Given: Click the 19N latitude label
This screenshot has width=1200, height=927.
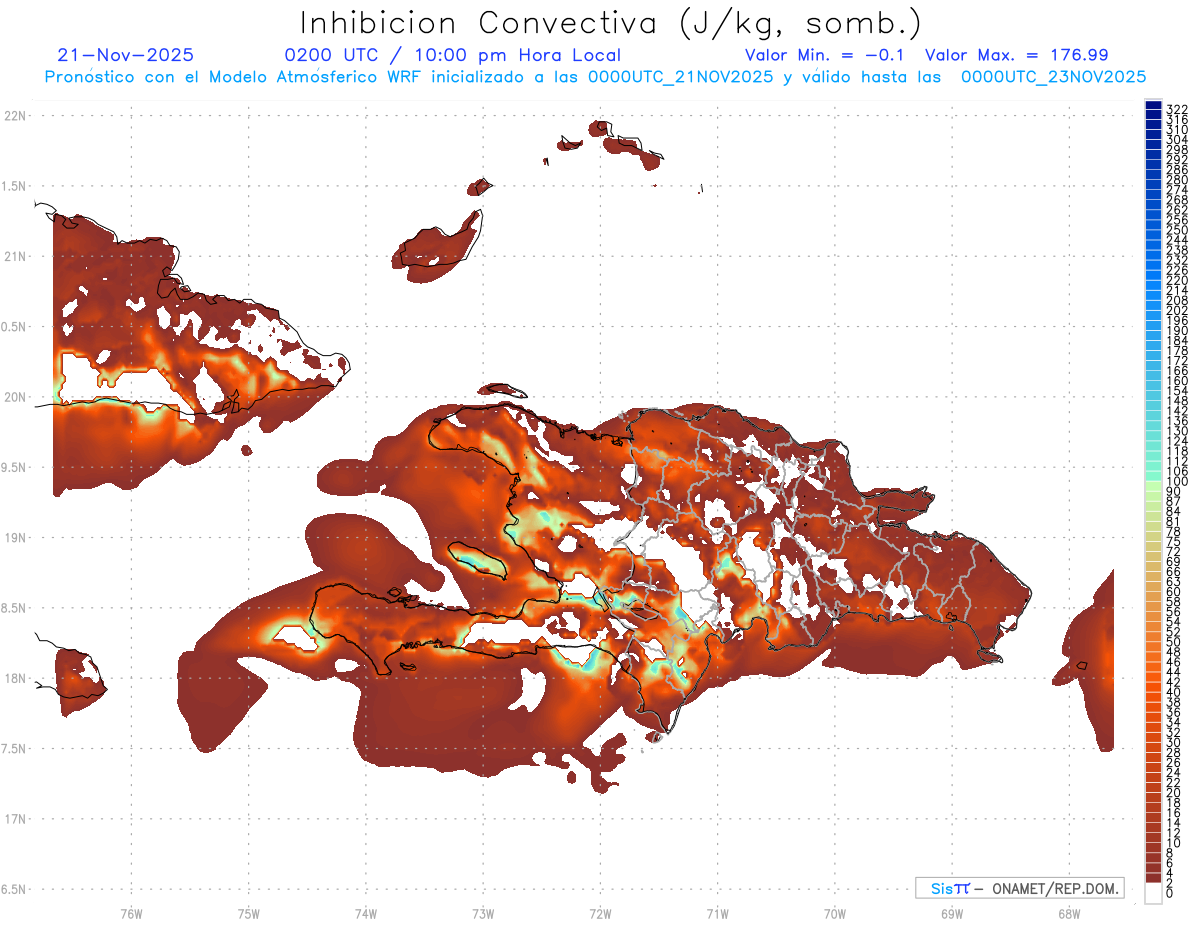Looking at the screenshot, I should [x=15, y=537].
